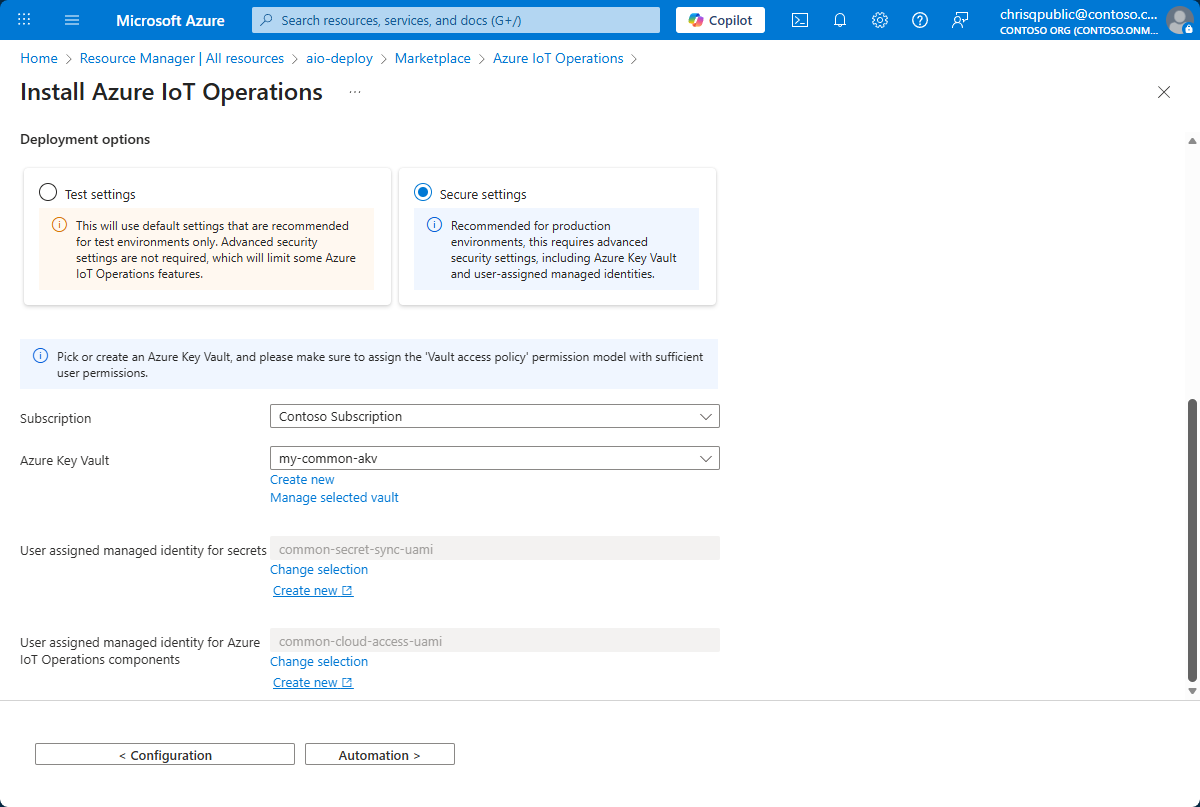Expand the Subscription dropdown
This screenshot has height=807, width=1200.
(494, 416)
